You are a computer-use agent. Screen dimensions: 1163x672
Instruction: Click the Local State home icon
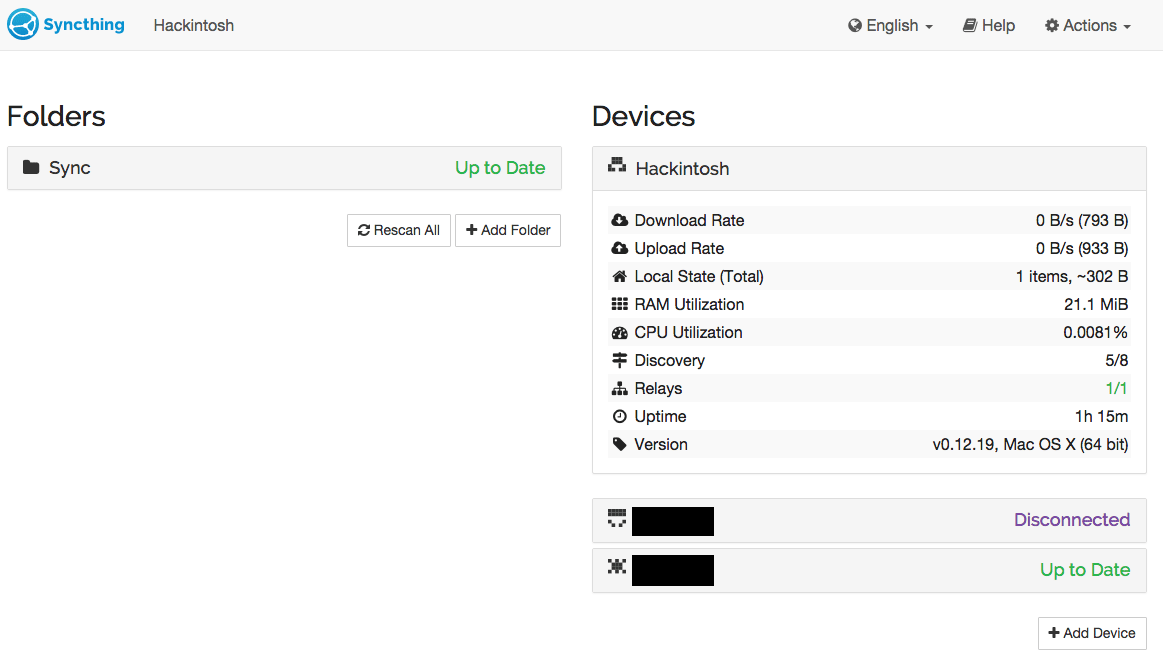click(x=619, y=277)
